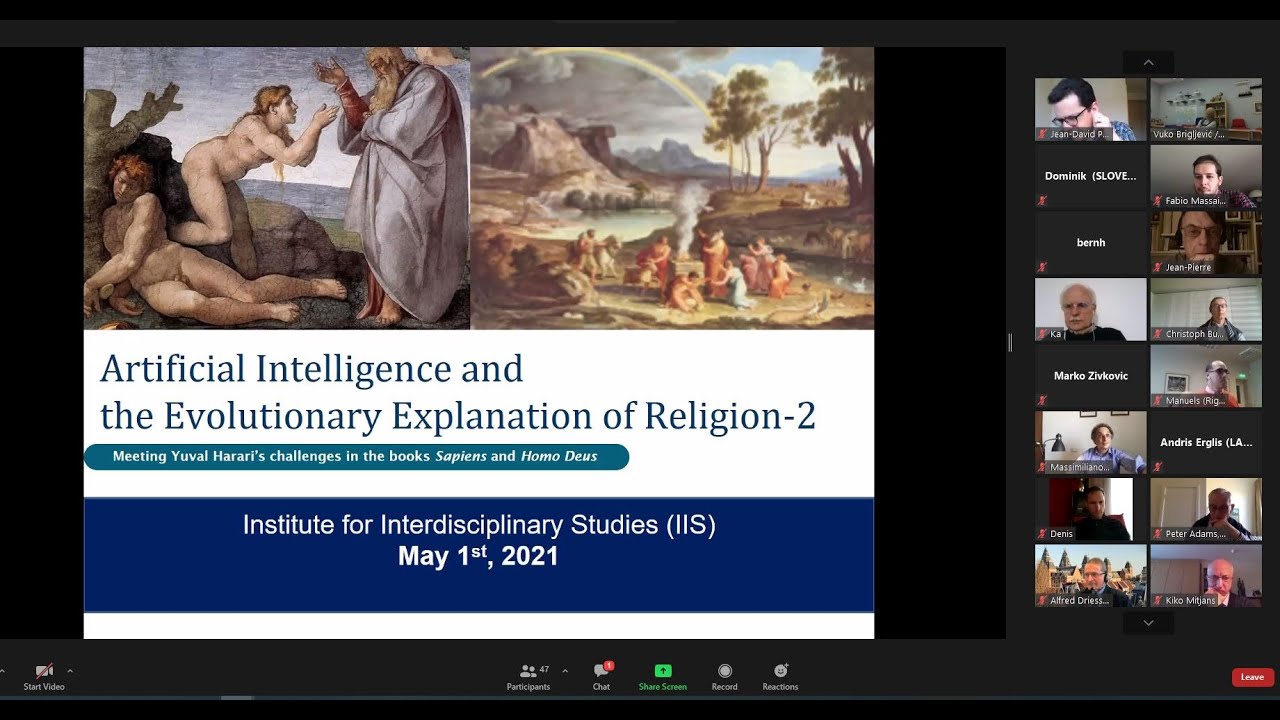This screenshot has height=720, width=1280.
Task: Show previous gallery page with the up arrow
Action: coord(1148,62)
